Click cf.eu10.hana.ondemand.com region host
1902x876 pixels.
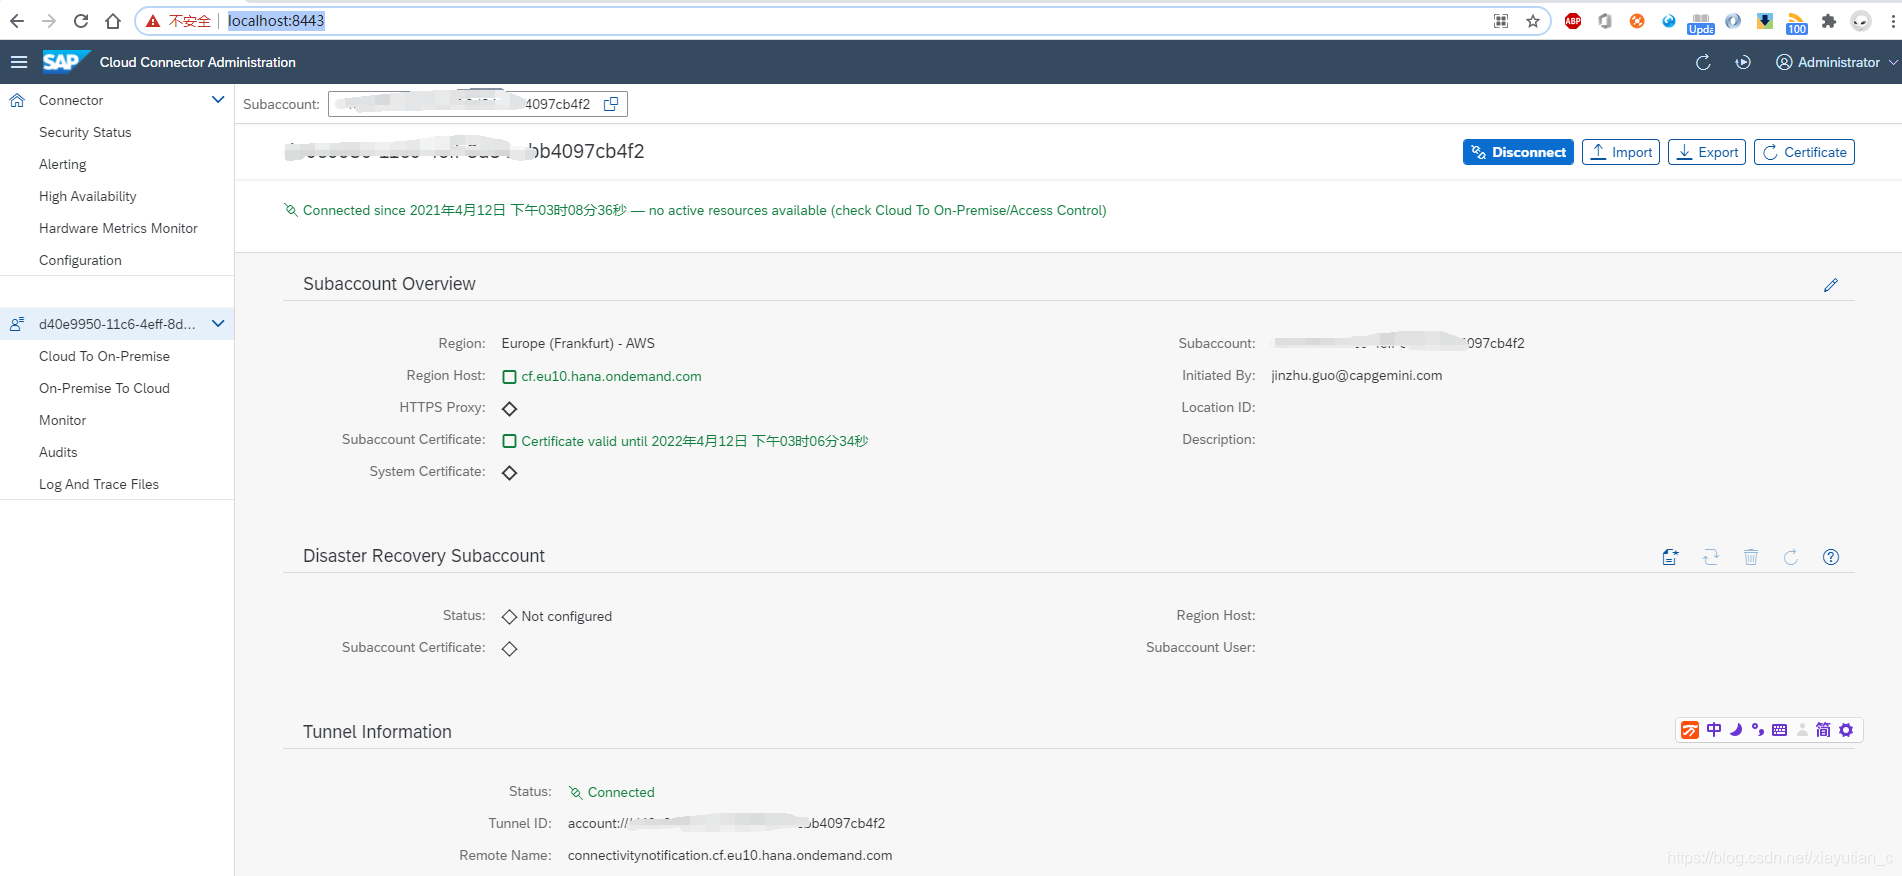(611, 376)
